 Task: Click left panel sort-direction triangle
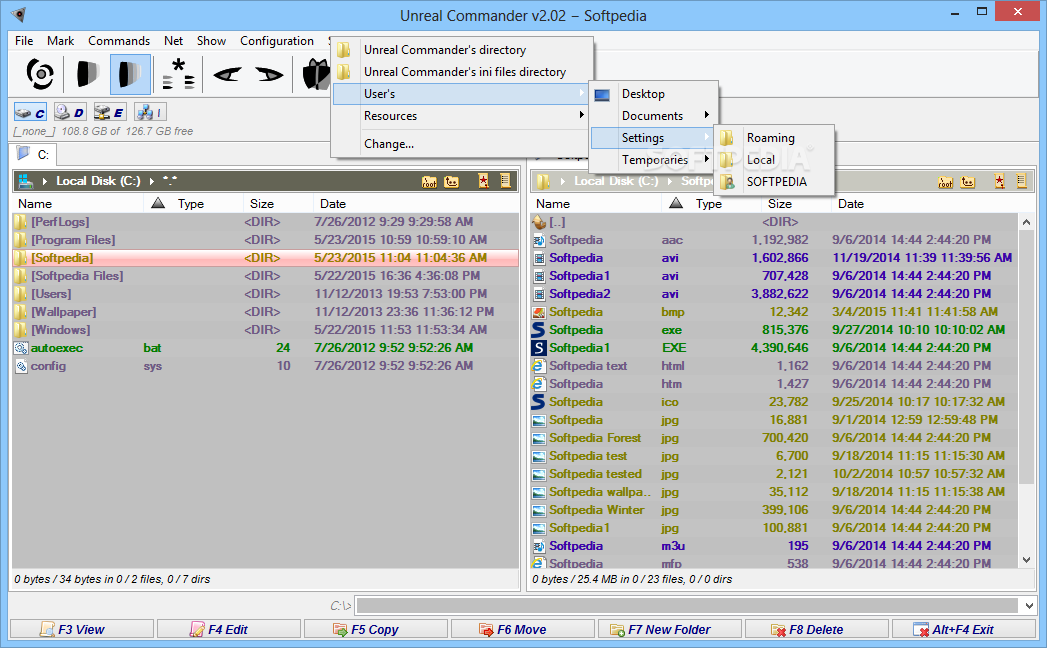coord(158,203)
